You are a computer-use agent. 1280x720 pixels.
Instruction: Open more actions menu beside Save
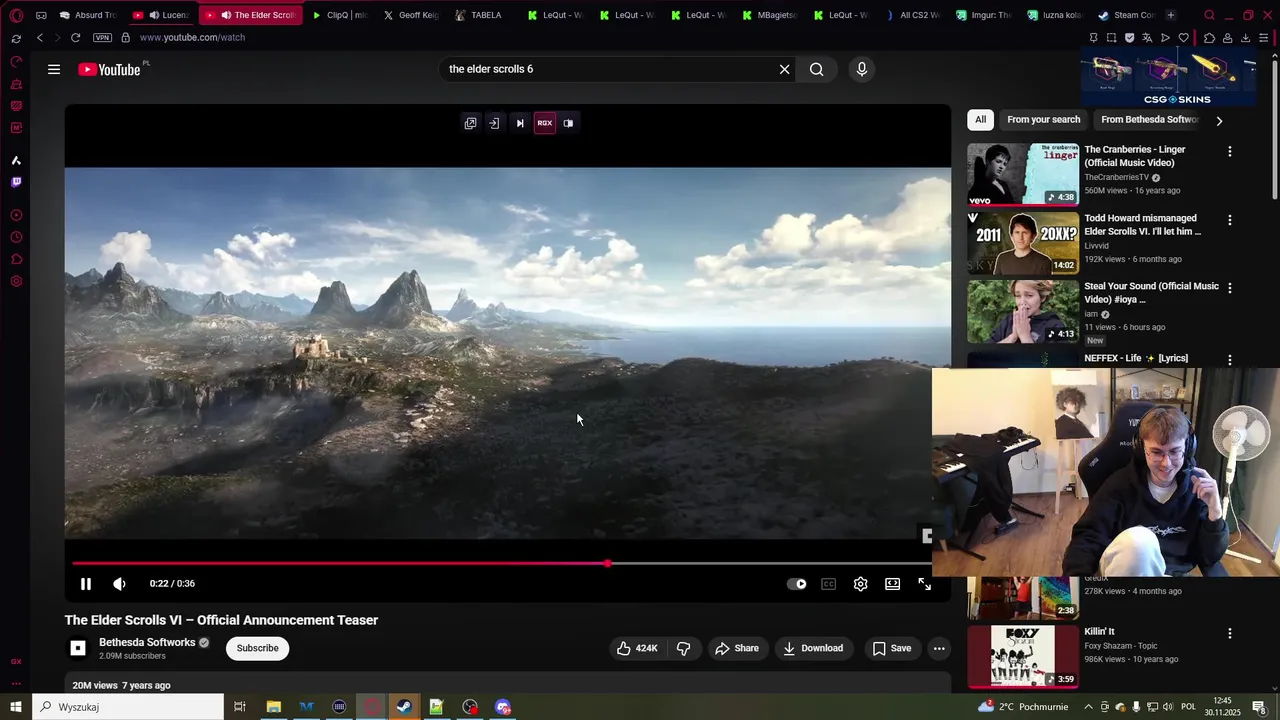pyautogui.click(x=939, y=648)
